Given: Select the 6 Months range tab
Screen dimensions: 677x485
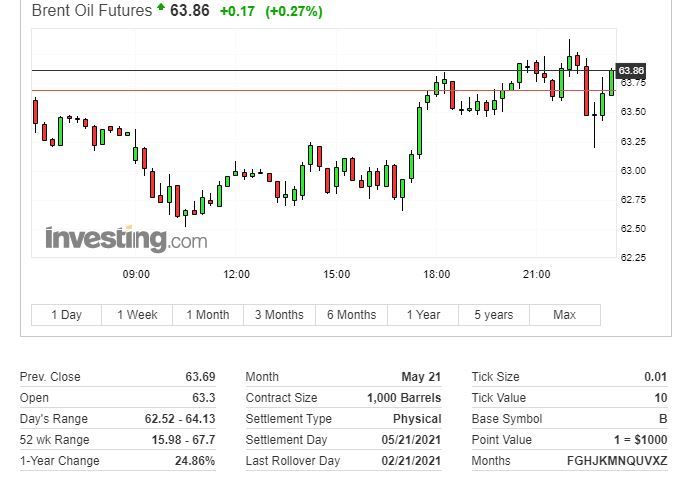Looking at the screenshot, I should 351,314.
